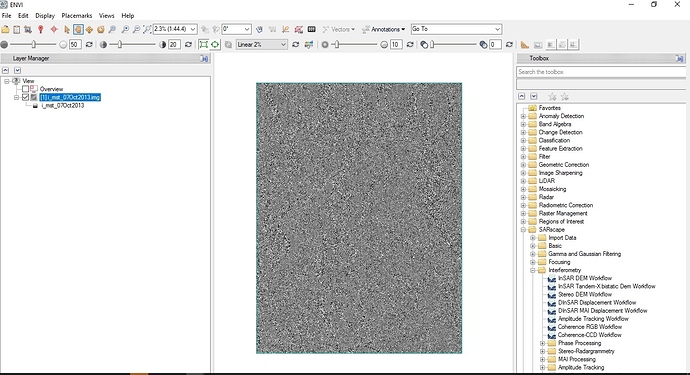The height and width of the screenshot is (375, 690).
Task: Detach the Layer Manager panel
Action: (x=204, y=59)
